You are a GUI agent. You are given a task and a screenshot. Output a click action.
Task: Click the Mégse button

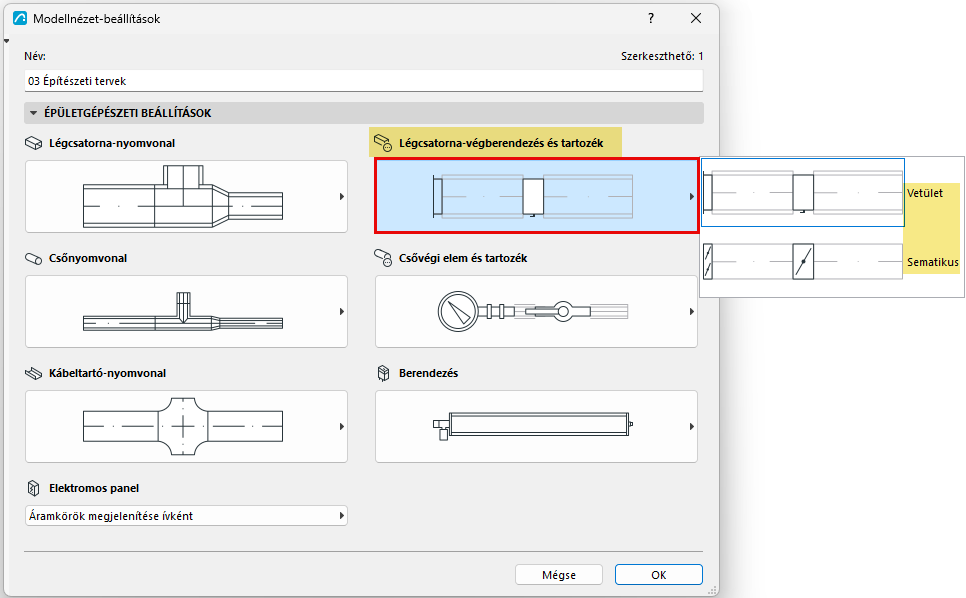pos(559,575)
